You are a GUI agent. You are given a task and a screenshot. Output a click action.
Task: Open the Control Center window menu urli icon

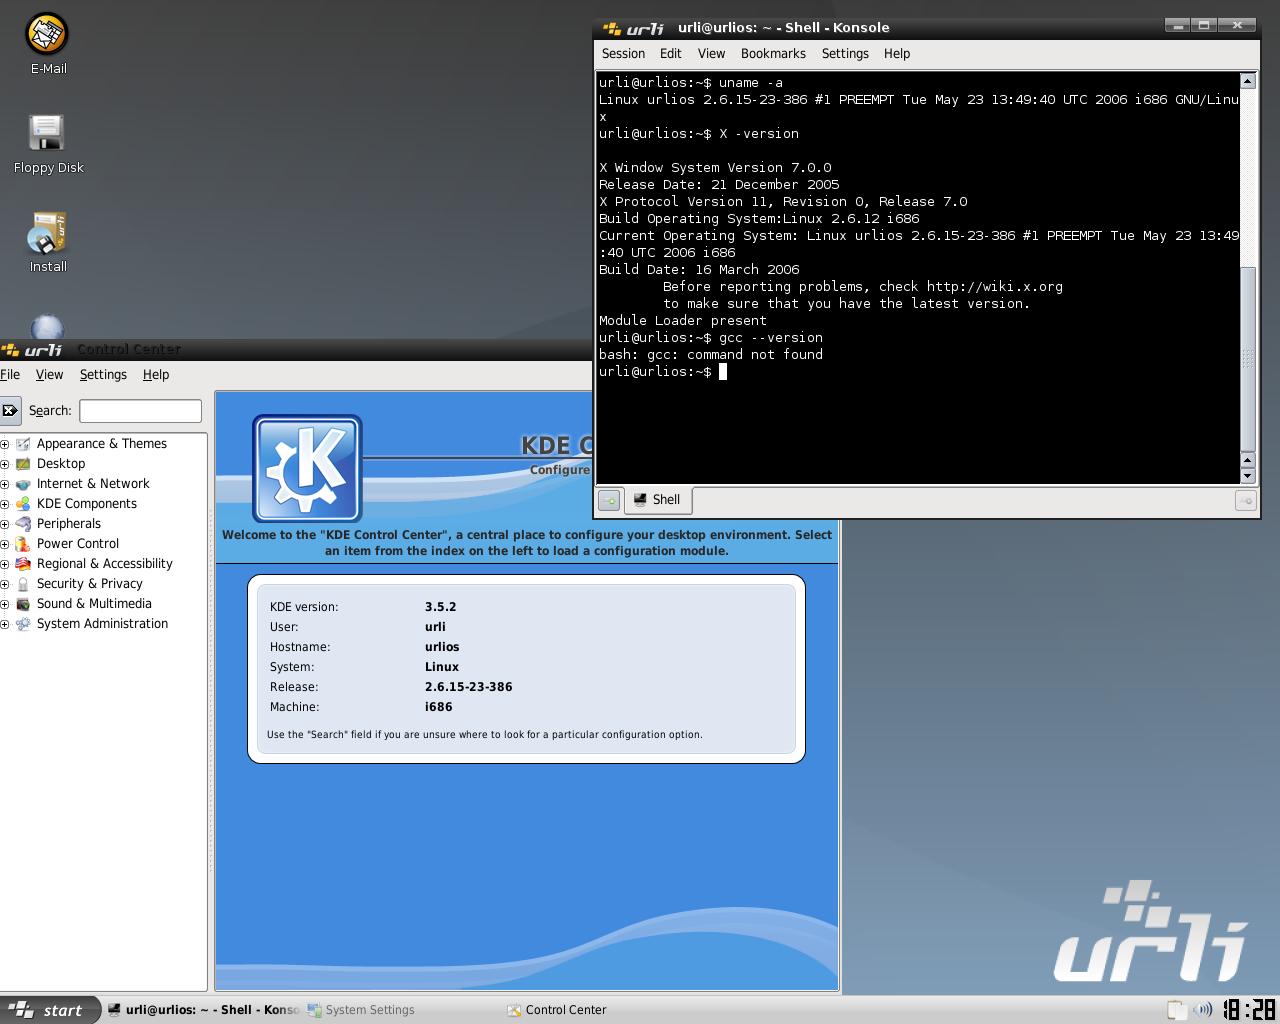coord(32,350)
